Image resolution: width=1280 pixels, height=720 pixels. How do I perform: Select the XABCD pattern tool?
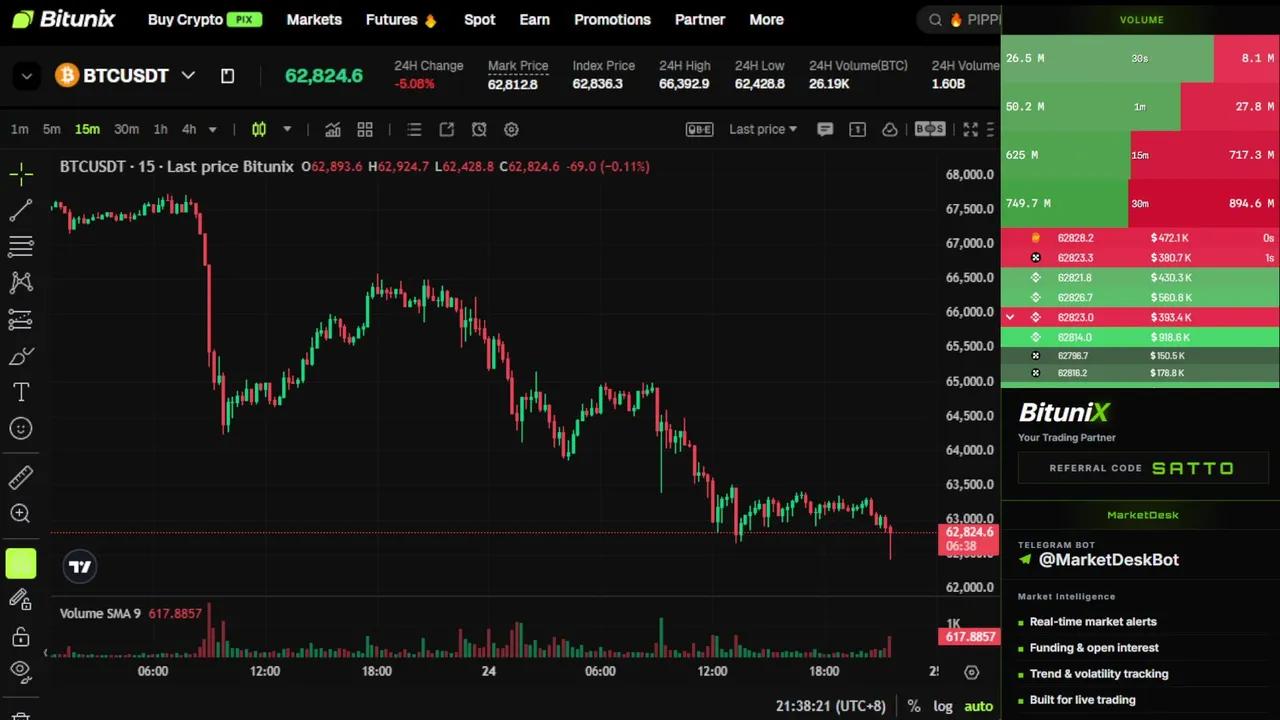[21, 283]
